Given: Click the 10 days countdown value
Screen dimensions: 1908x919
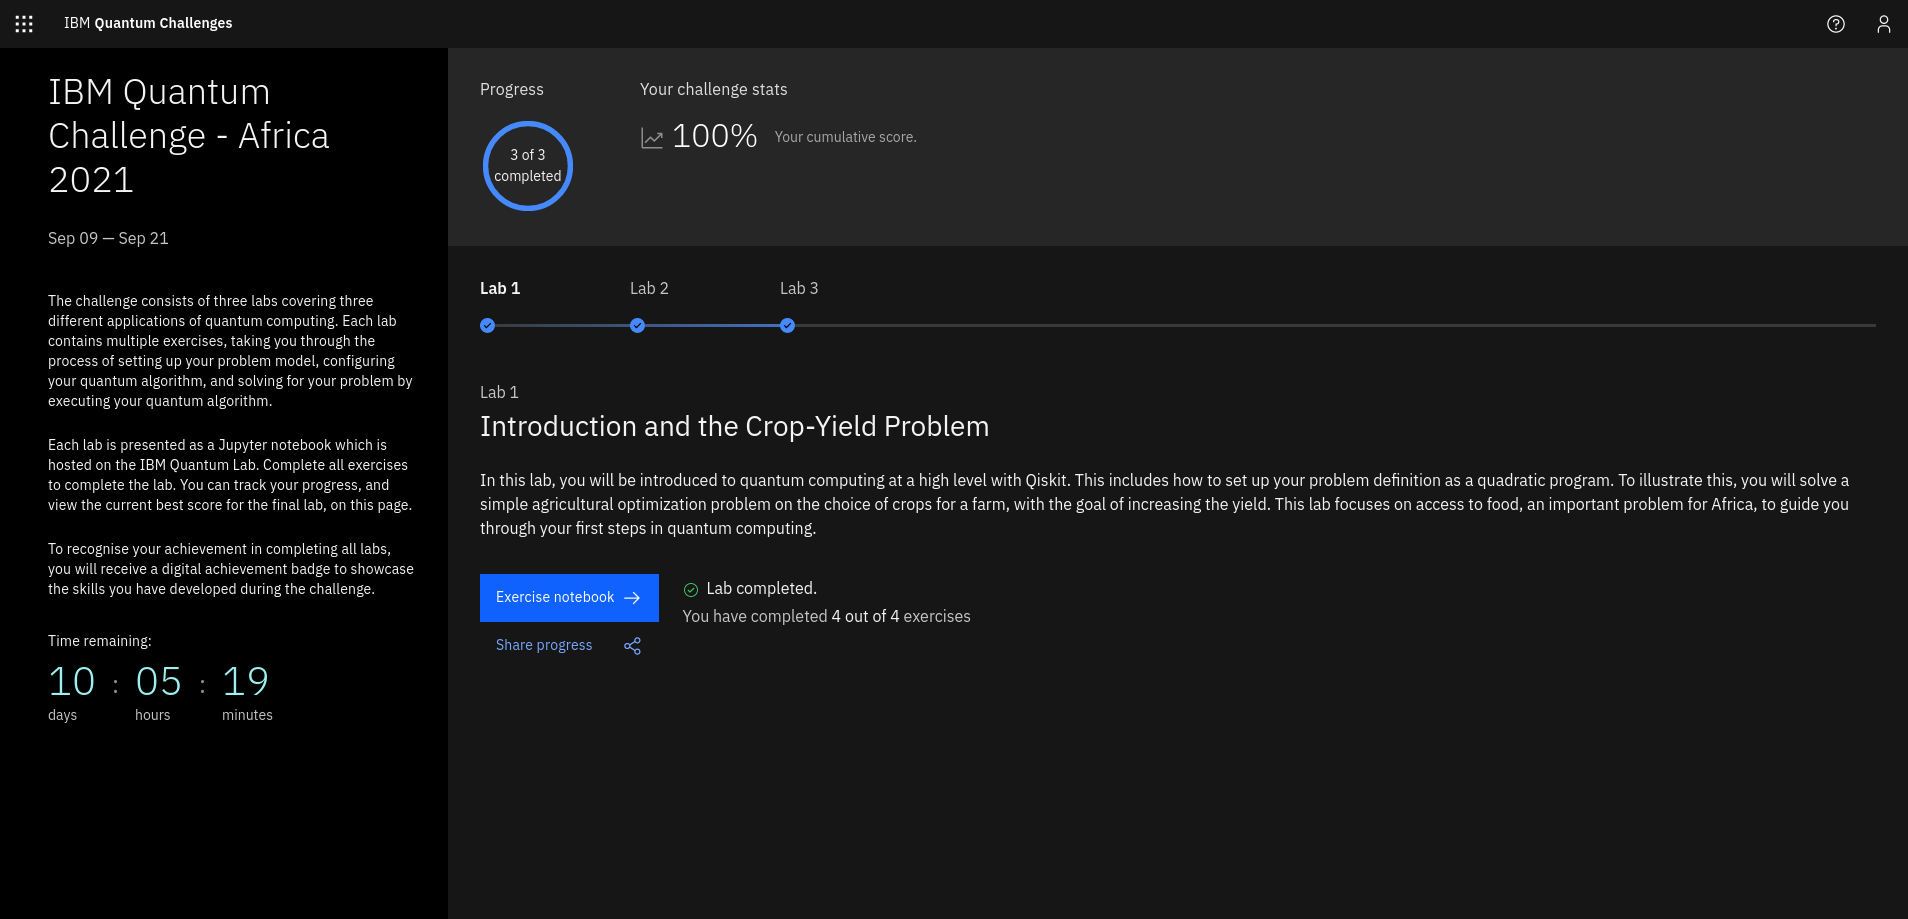Looking at the screenshot, I should click(71, 682).
